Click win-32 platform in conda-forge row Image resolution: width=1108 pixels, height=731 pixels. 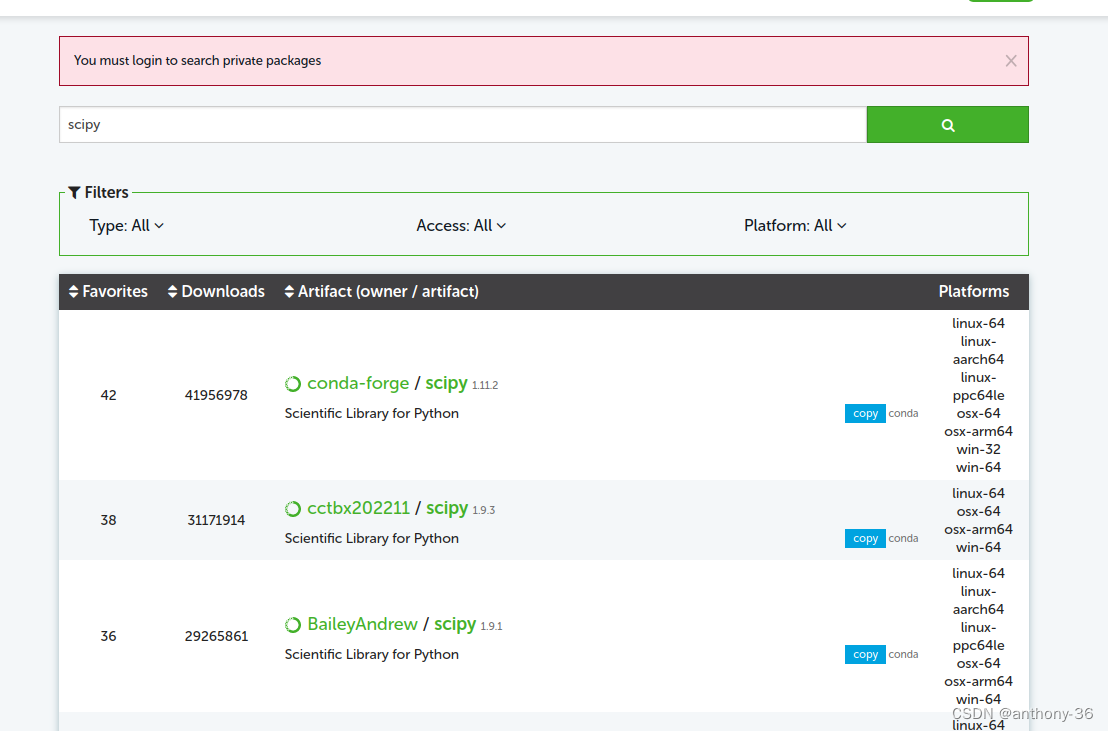[x=978, y=450]
